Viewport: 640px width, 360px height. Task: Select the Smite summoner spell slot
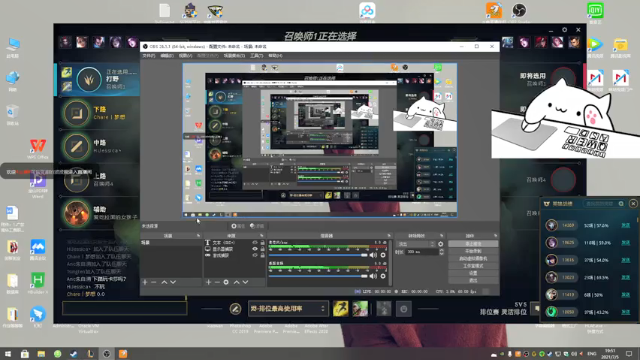pyautogui.click(x=360, y=309)
